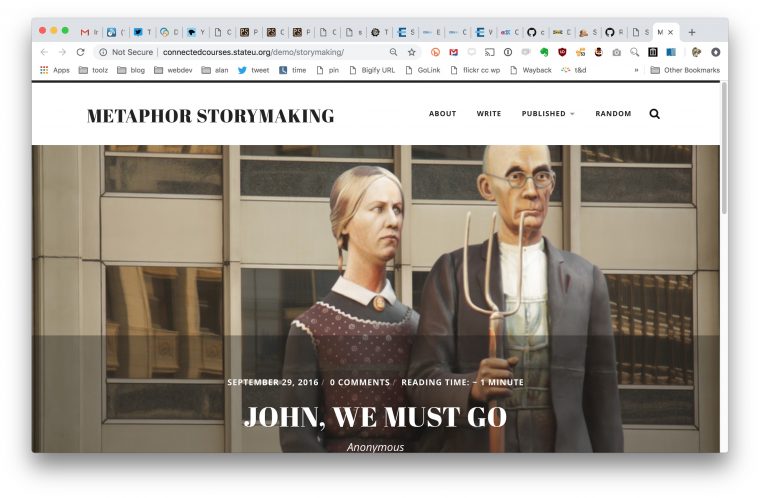This screenshot has width=760, height=498.
Task: Open the alan bookmarks folder
Action: coord(215,70)
